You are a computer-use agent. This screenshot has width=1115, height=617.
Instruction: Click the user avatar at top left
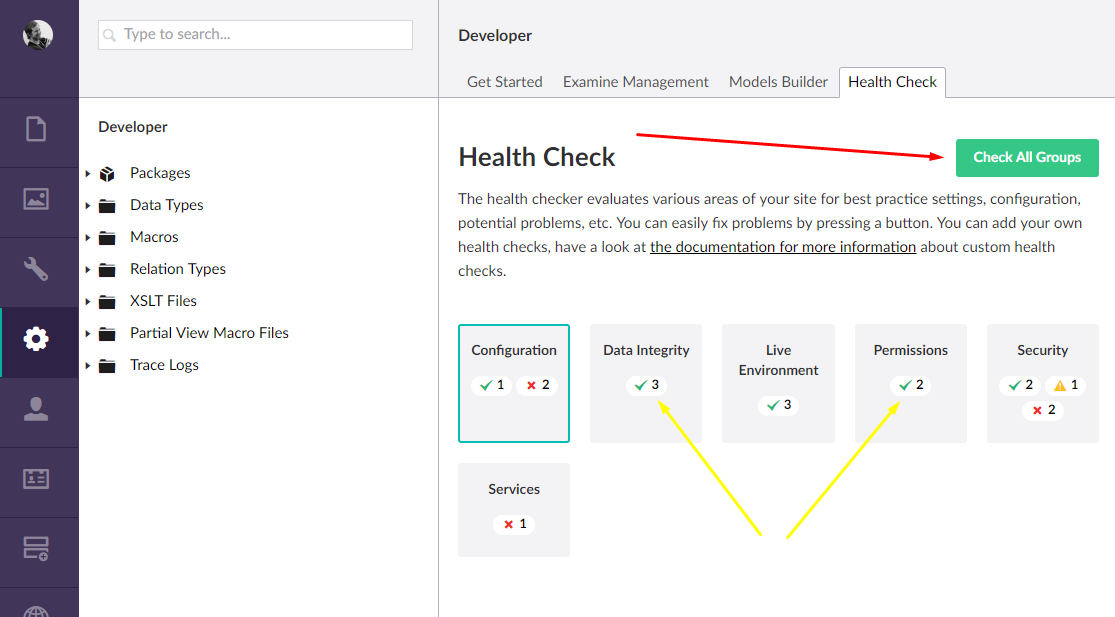(38, 35)
